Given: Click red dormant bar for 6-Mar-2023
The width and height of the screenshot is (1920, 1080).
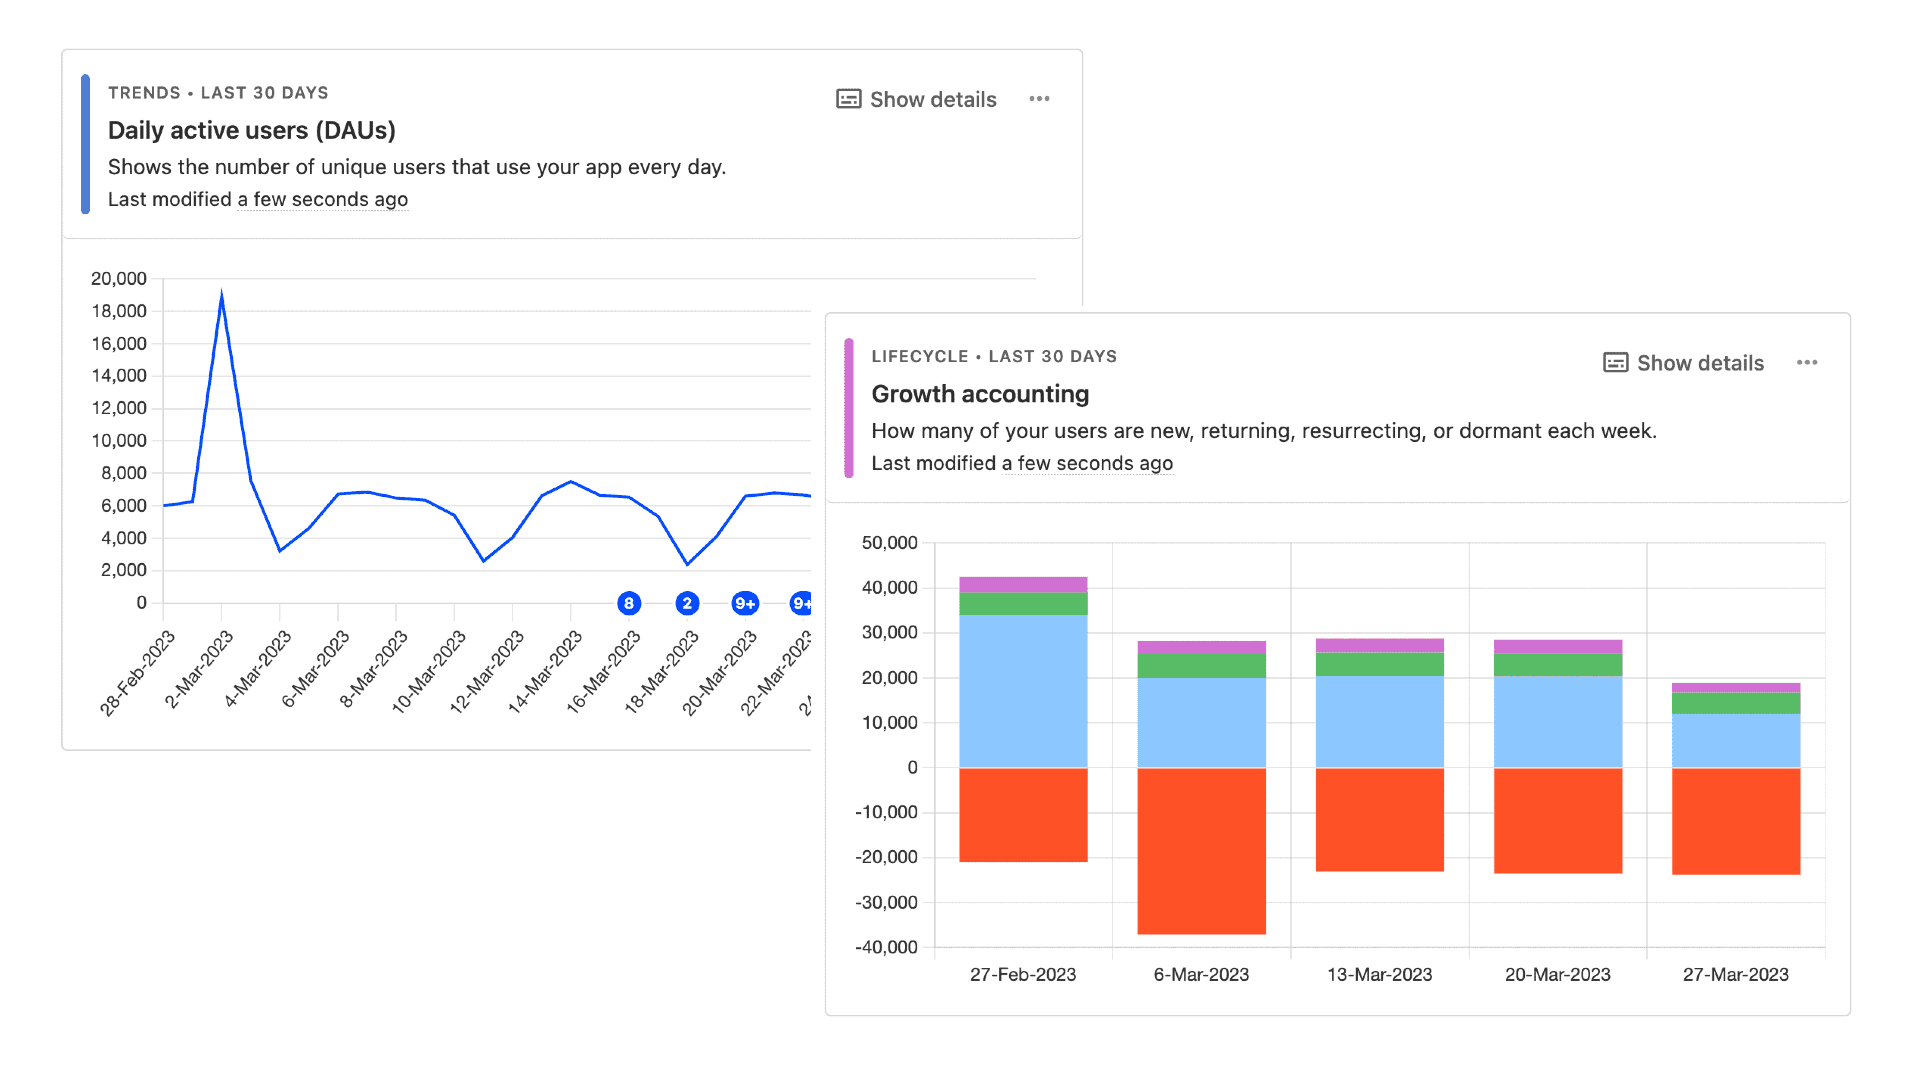Looking at the screenshot, I should coord(1201,850).
